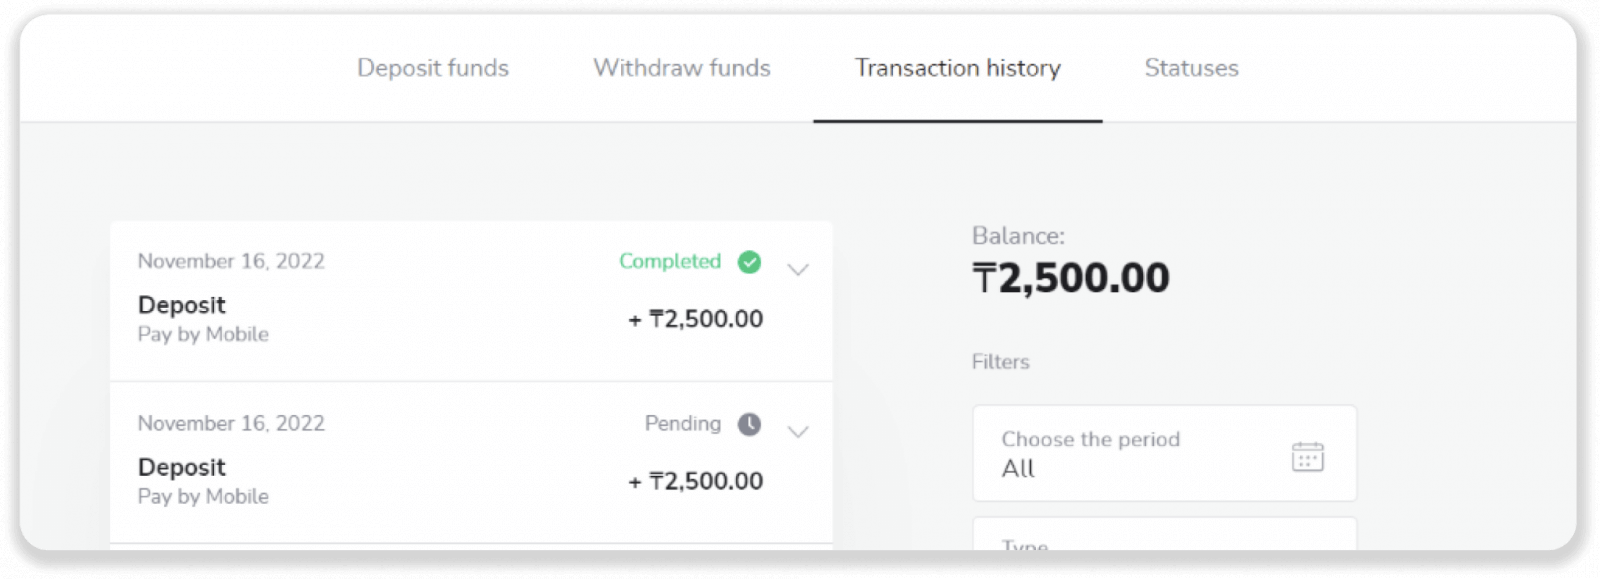Click the first November 16, 2022 date

pyautogui.click(x=231, y=261)
